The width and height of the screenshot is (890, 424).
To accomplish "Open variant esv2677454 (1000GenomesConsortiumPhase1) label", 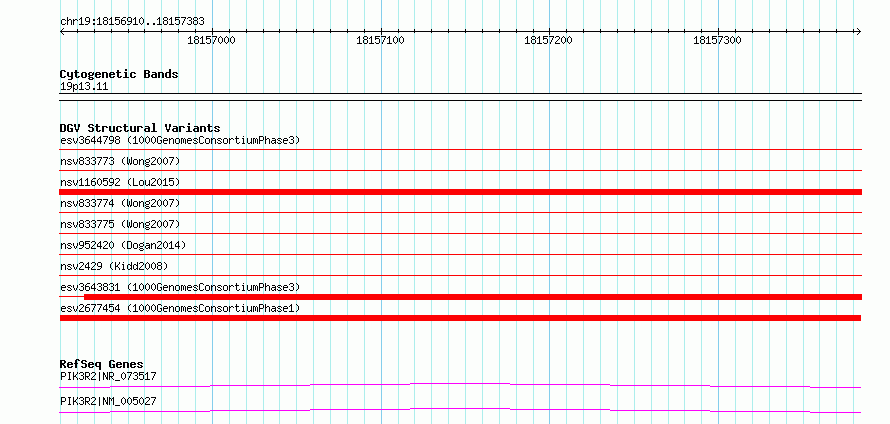I will pos(180,308).
